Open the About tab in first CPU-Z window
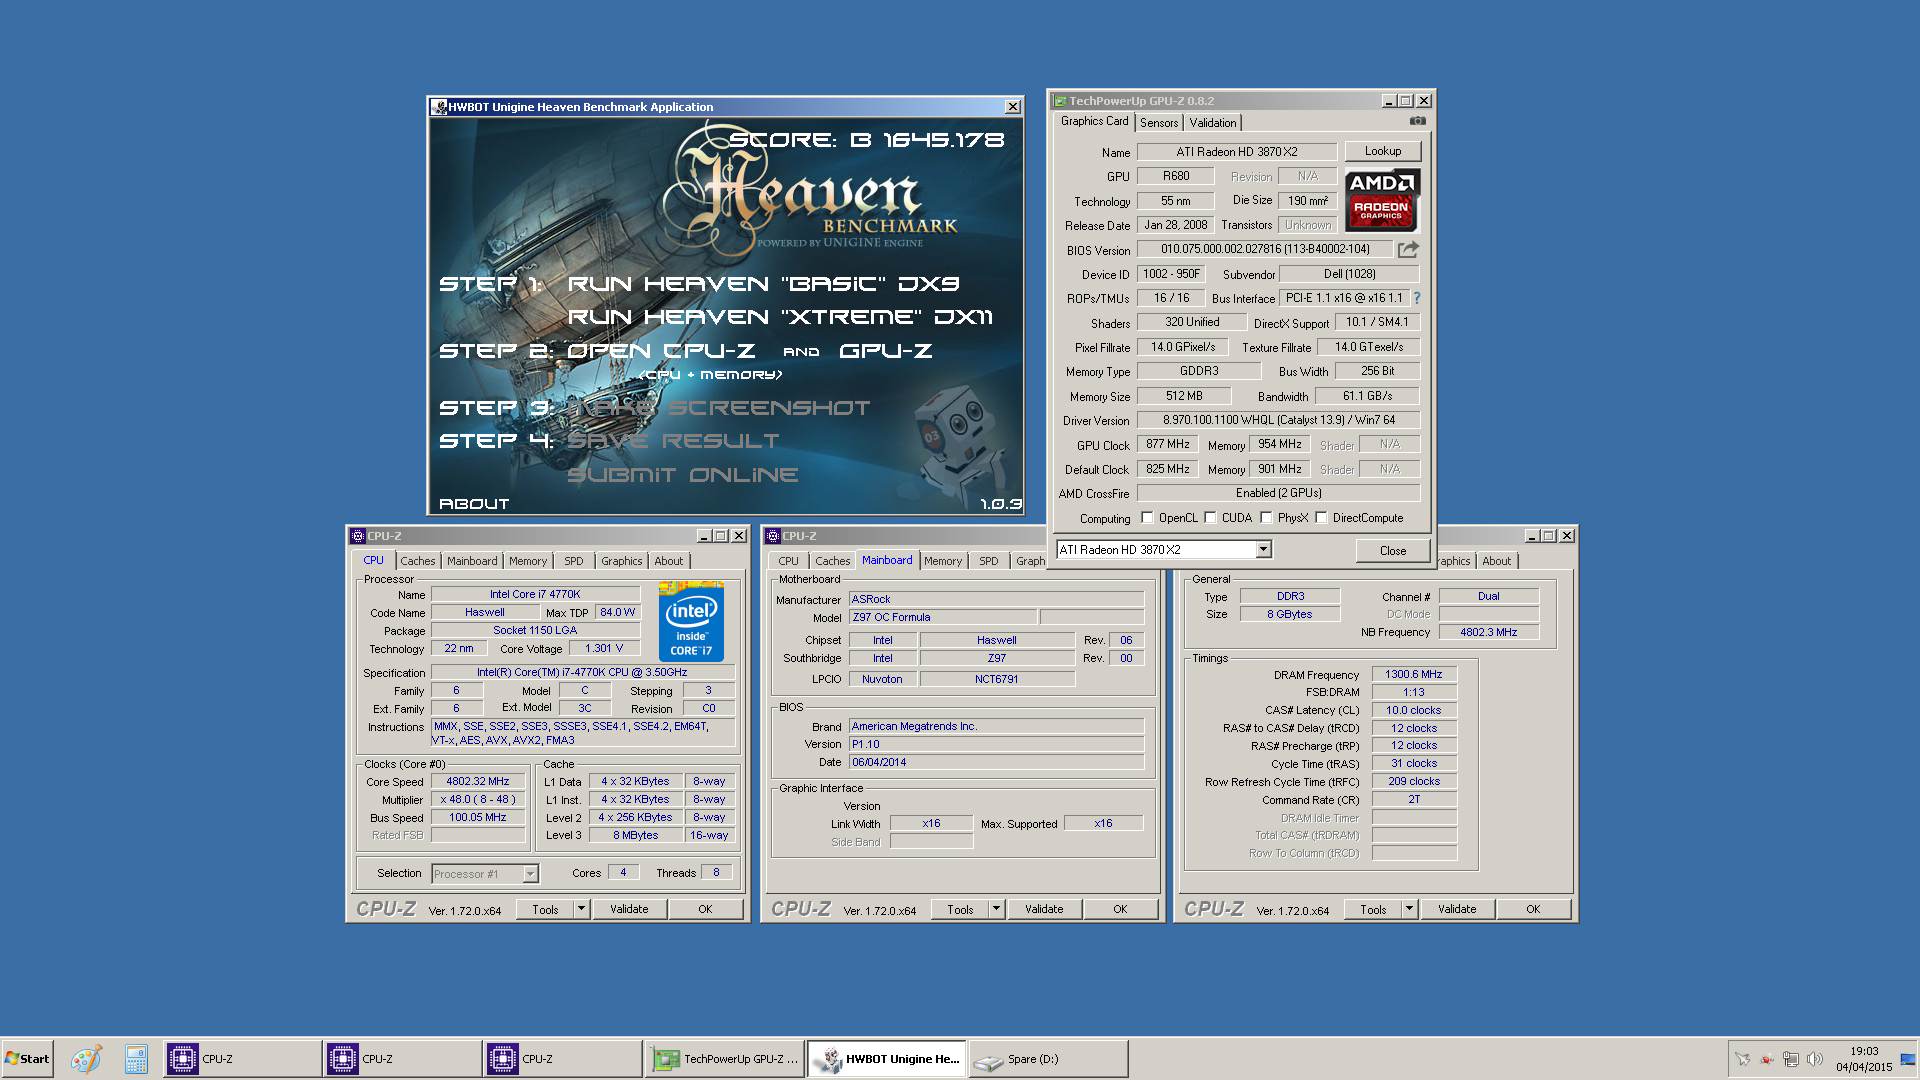 pyautogui.click(x=669, y=561)
